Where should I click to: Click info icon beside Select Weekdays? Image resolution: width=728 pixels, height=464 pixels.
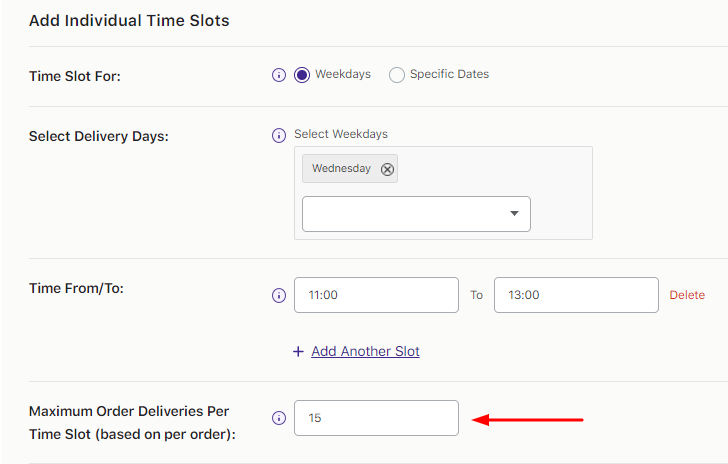[279, 135]
